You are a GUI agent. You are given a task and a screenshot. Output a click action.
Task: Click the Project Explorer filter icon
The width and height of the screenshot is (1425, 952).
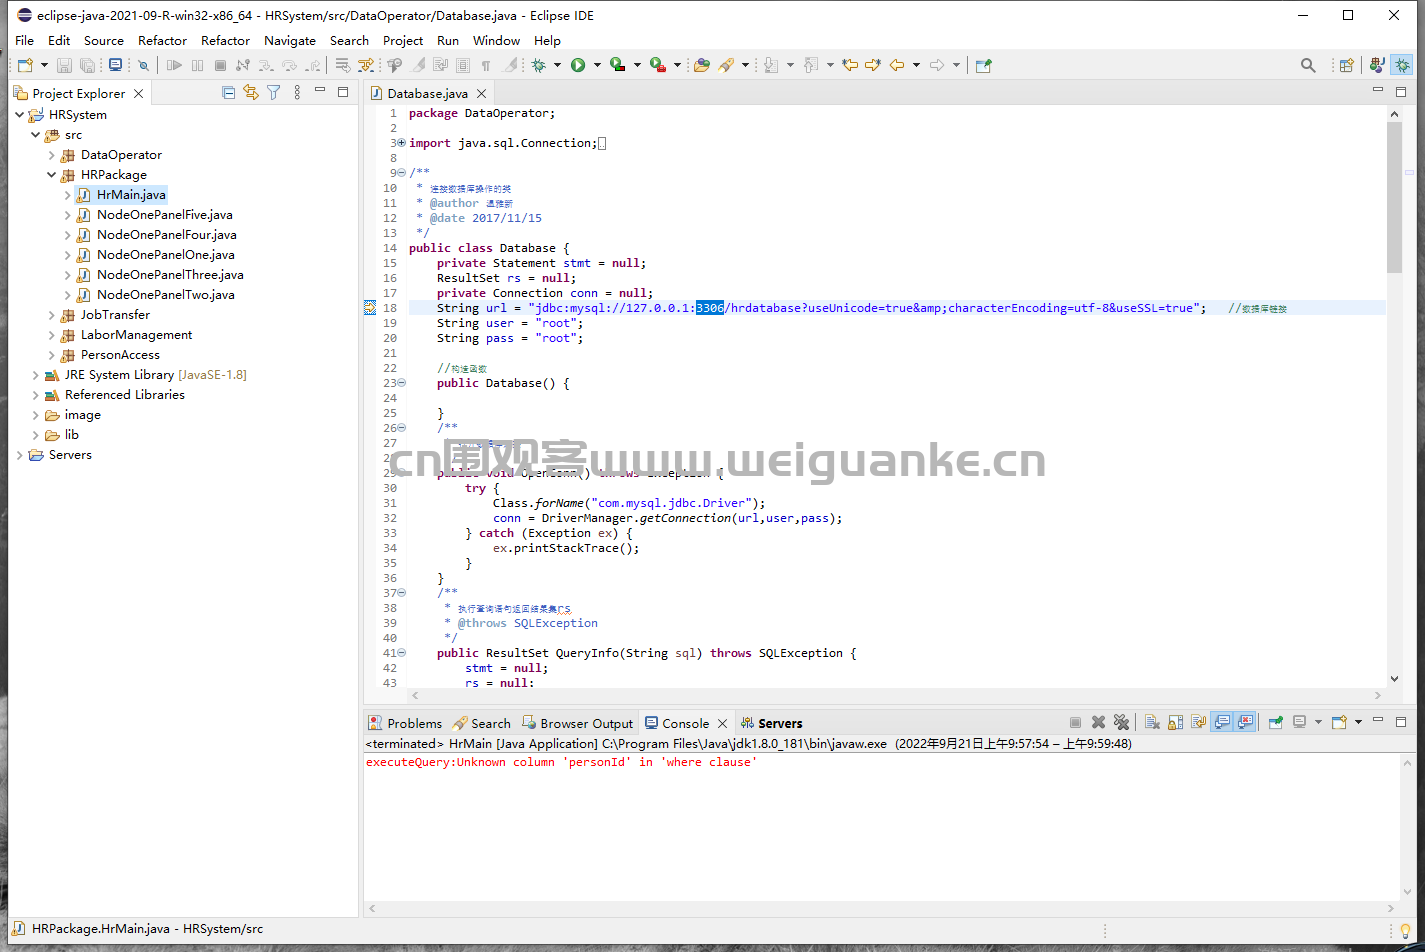point(273,92)
